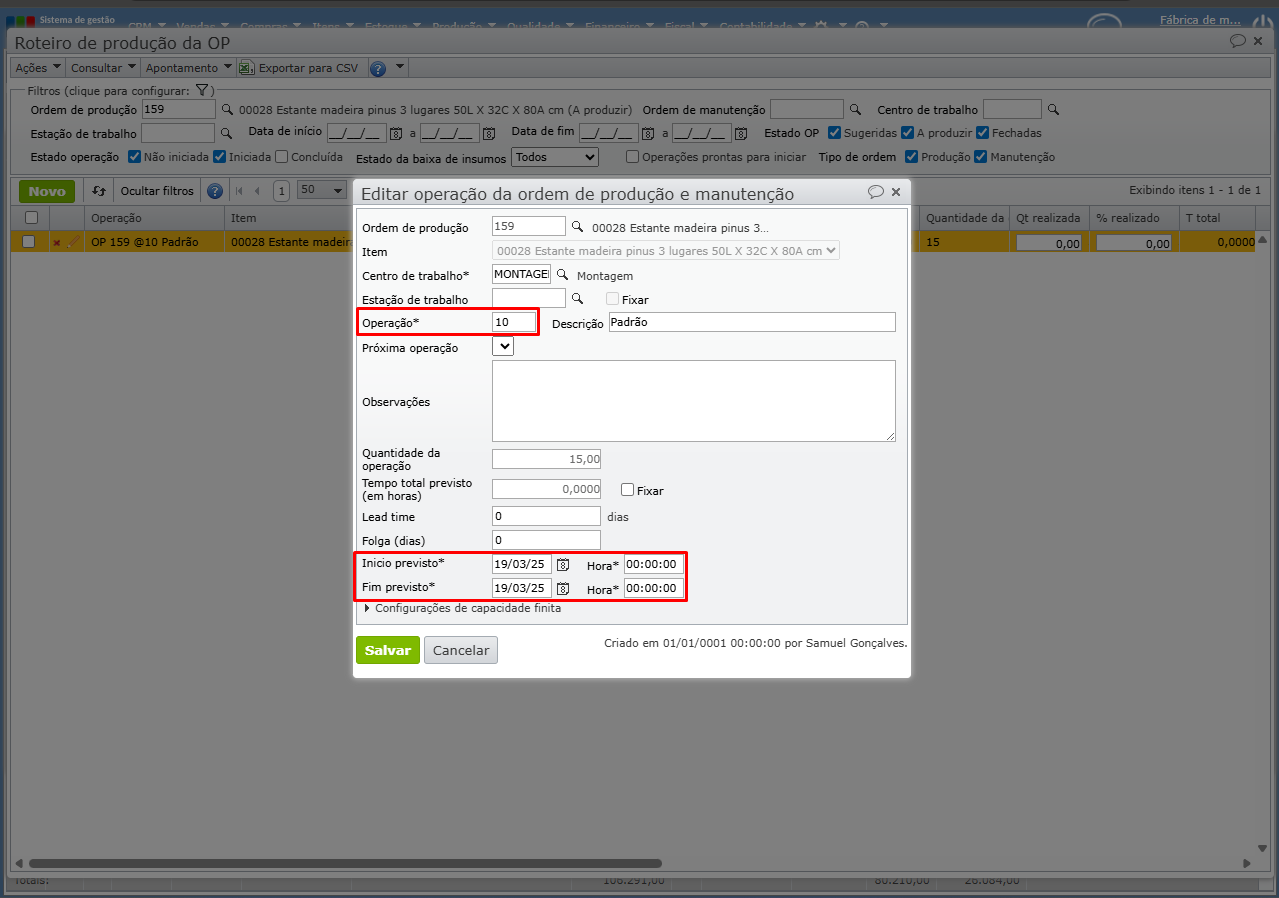
Task: Click Hora field of Início previsto
Action: pos(654,564)
